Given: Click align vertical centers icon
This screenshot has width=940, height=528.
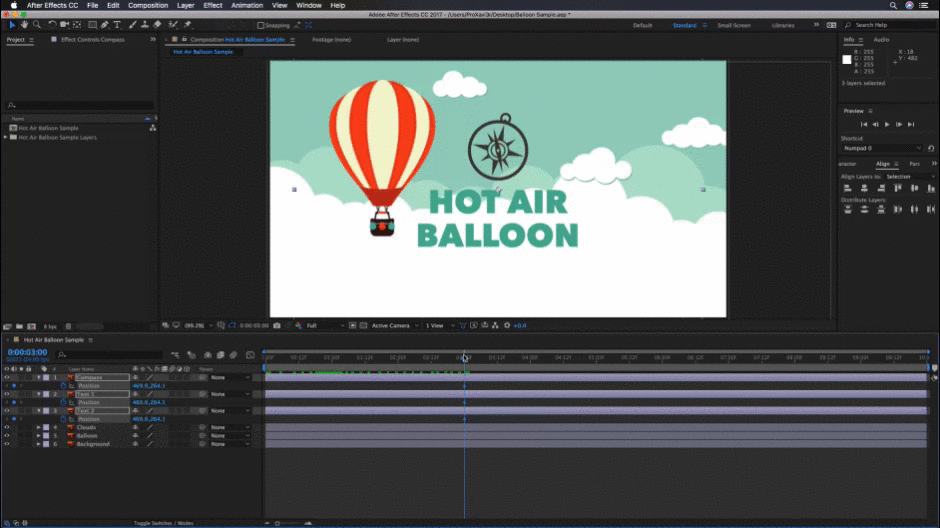Looking at the screenshot, I should 914,188.
